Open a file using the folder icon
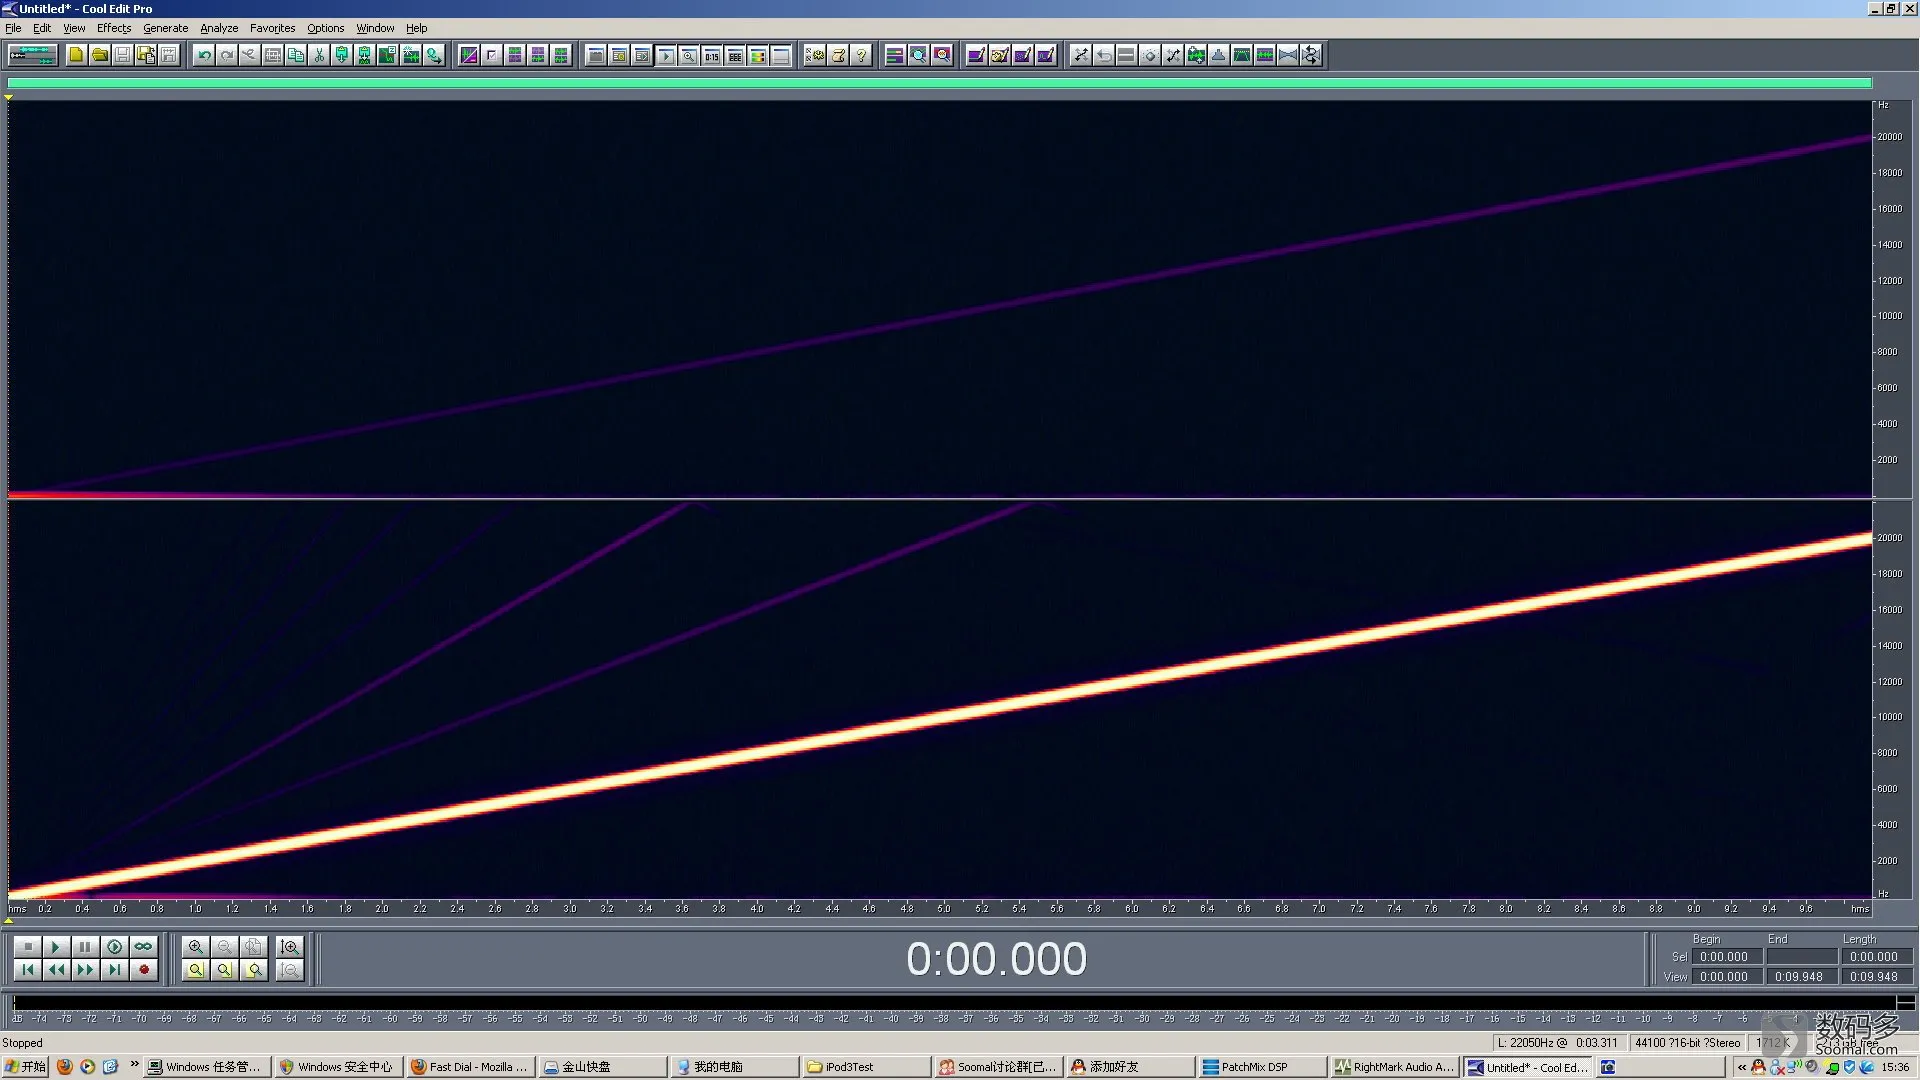Viewport: 1920px width, 1080px height. click(x=99, y=55)
